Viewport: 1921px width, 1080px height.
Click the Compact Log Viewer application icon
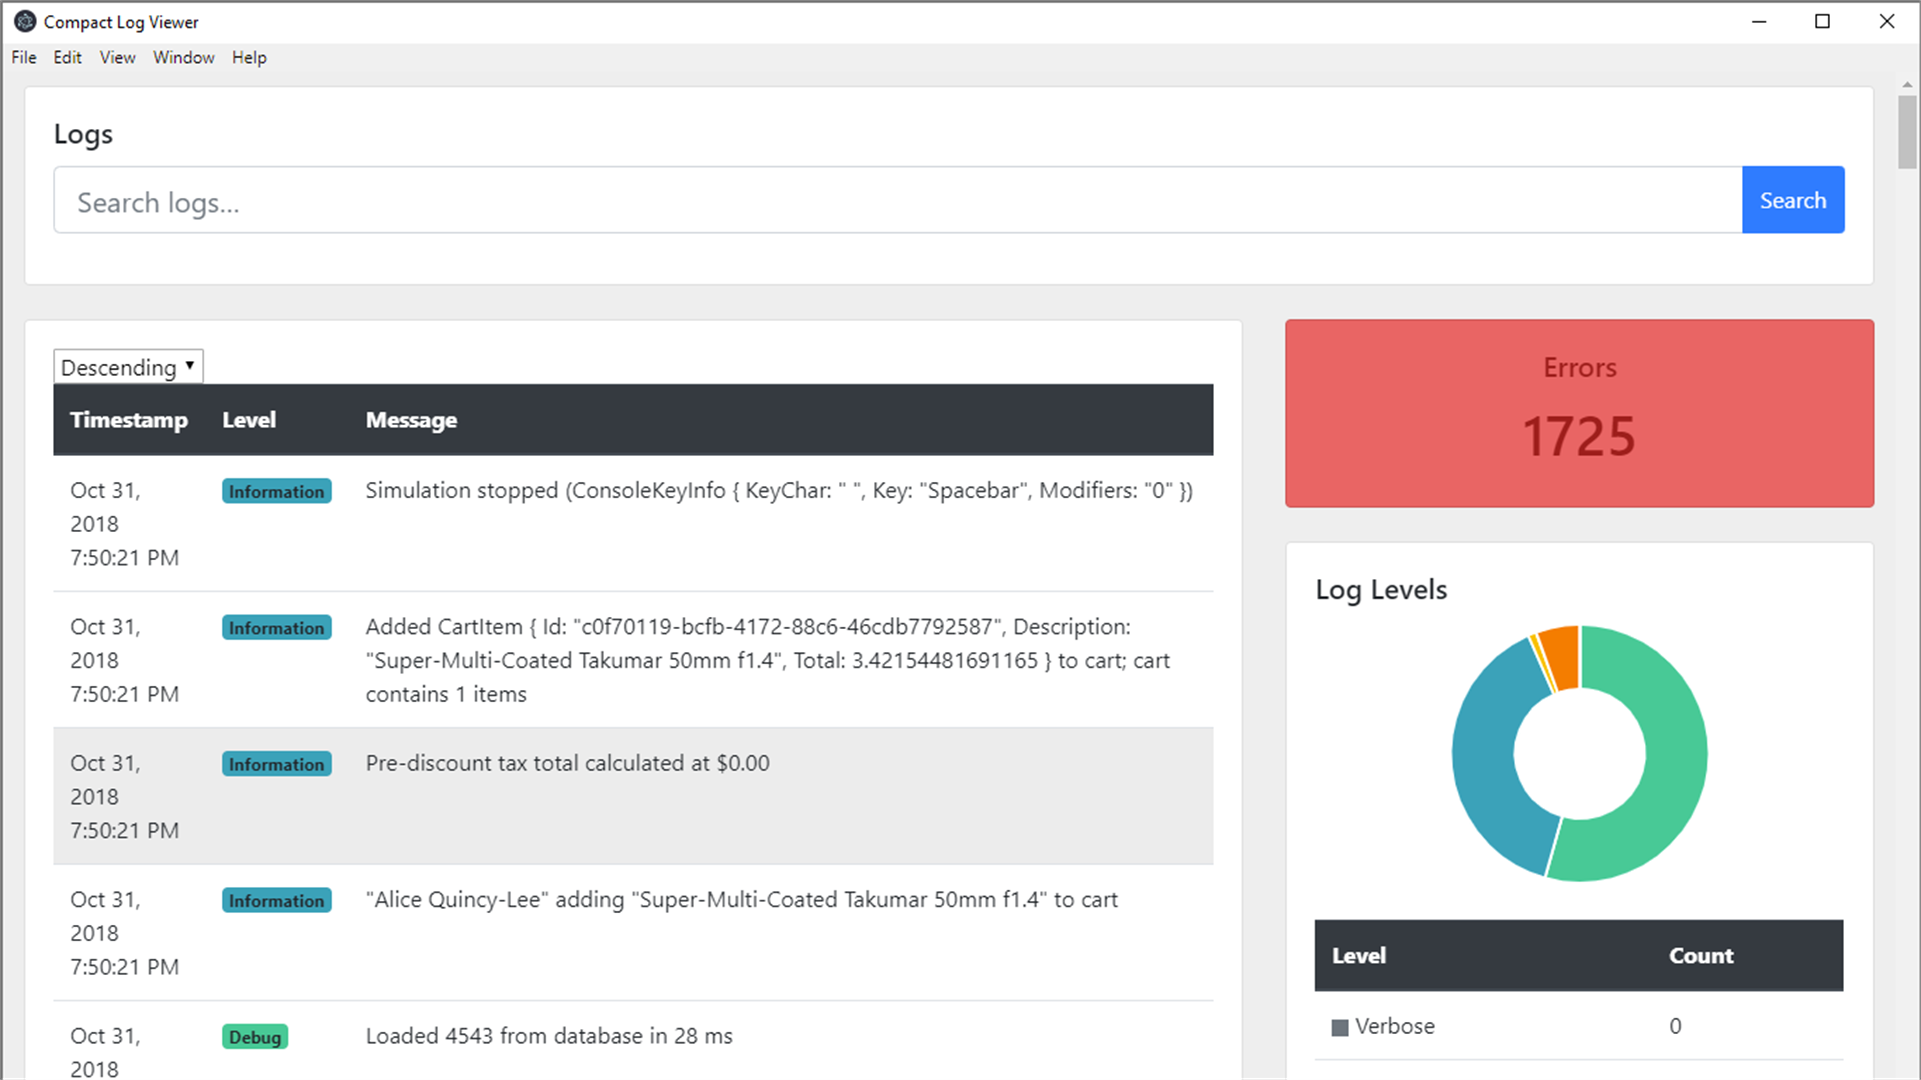(x=26, y=21)
